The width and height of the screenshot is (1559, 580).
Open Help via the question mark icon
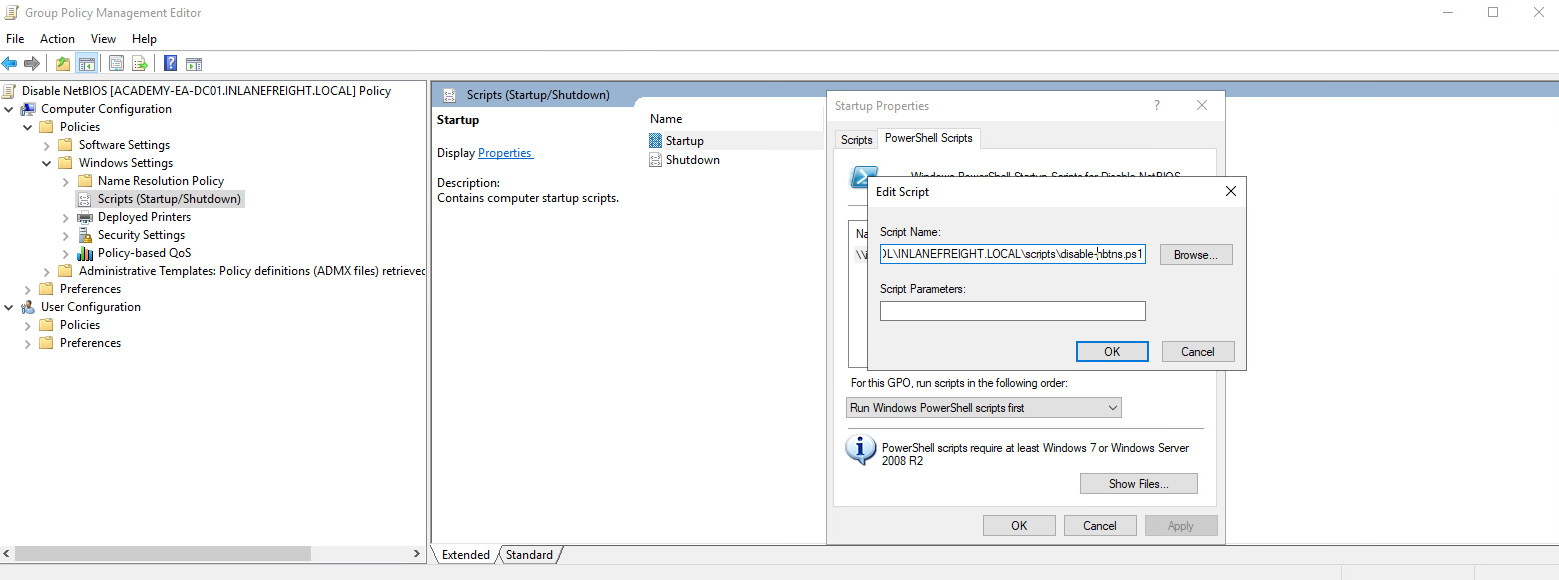pos(170,64)
